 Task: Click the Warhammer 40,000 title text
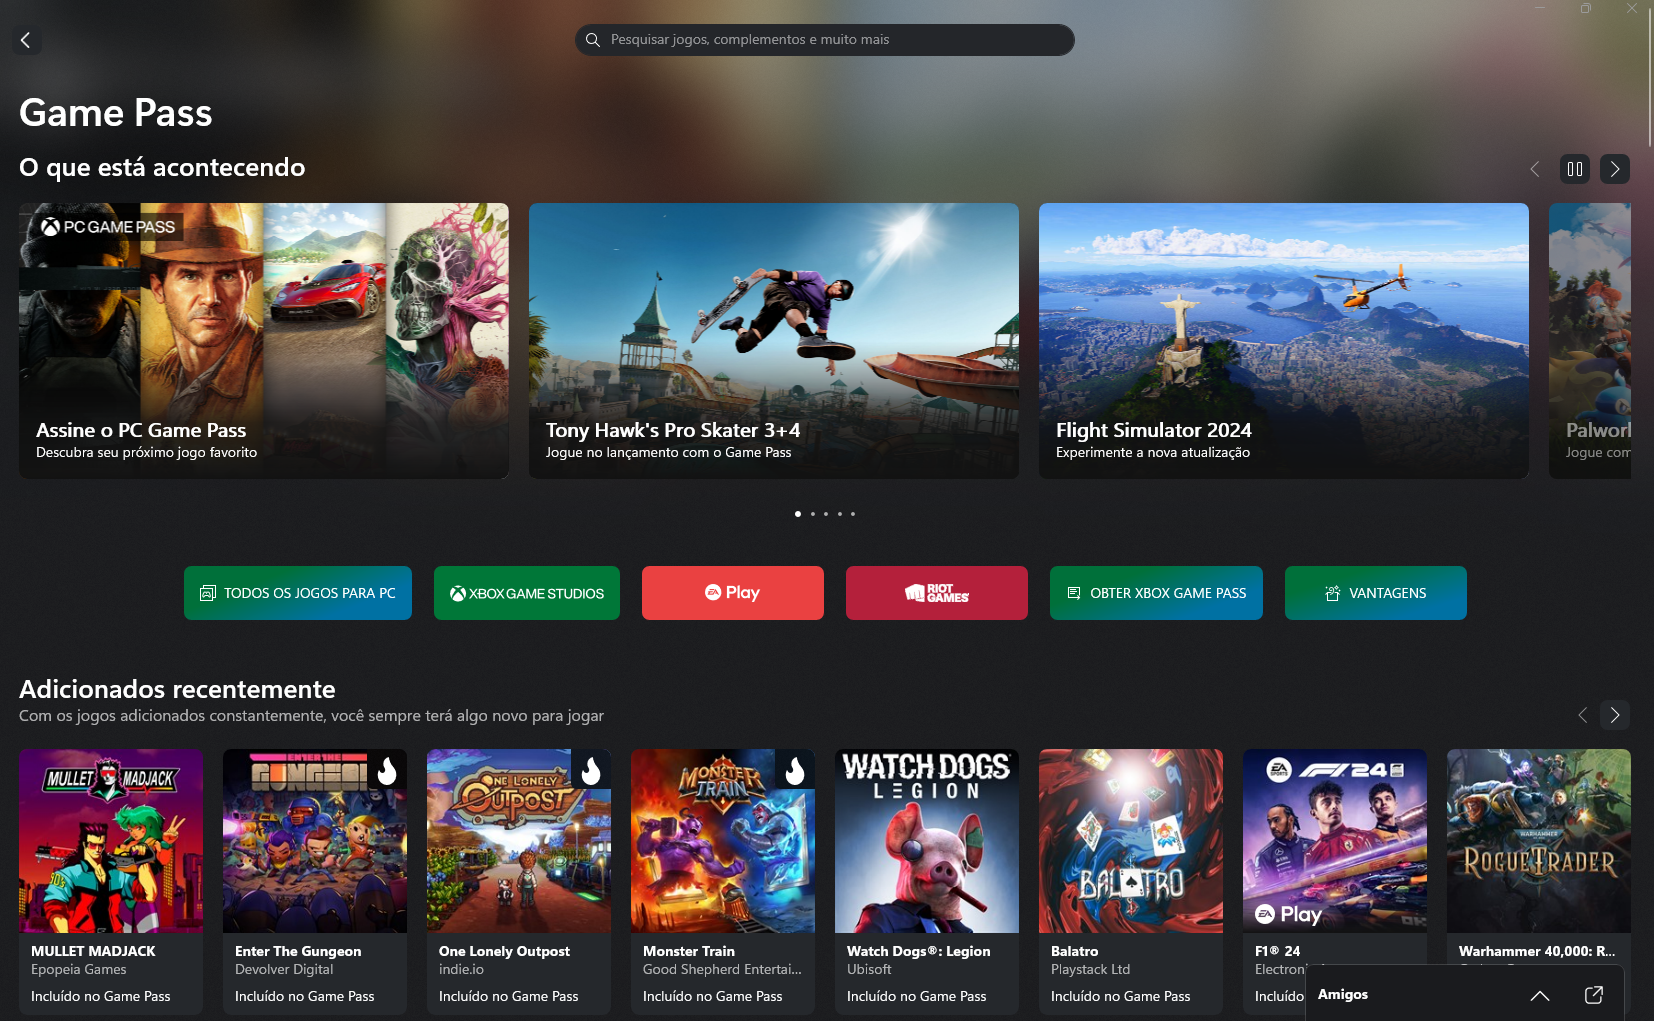pos(1537,951)
